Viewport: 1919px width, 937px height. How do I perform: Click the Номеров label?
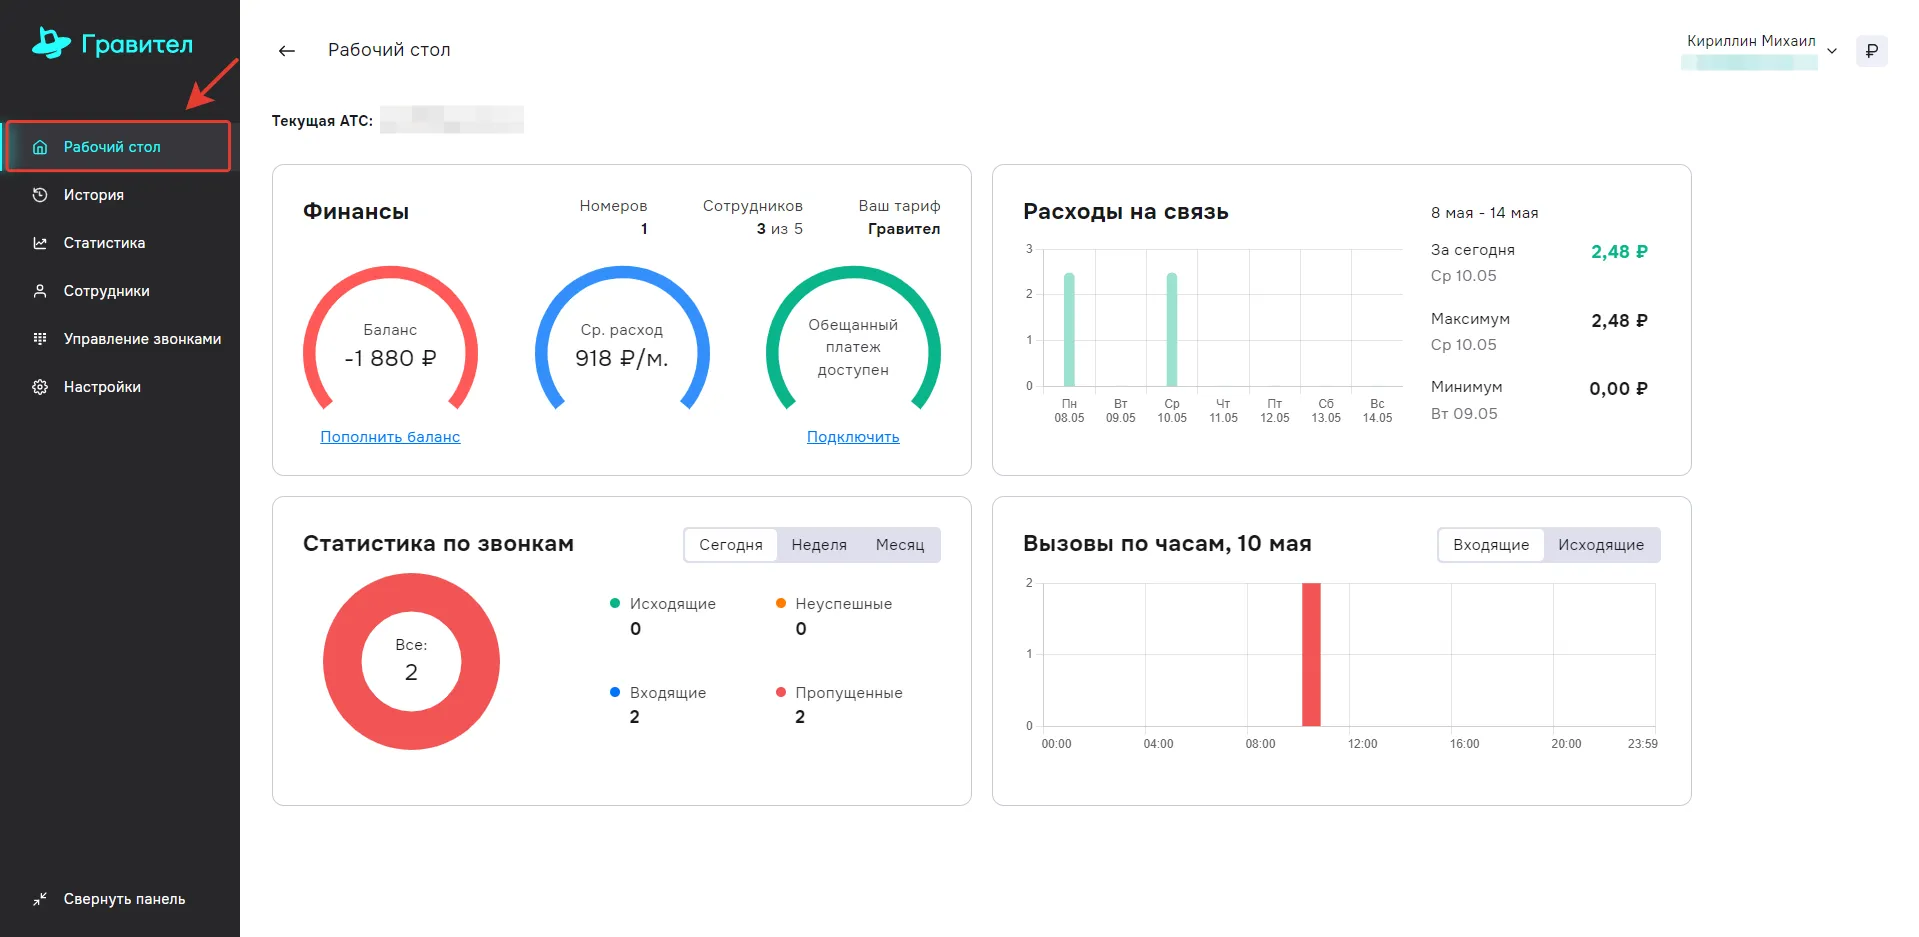pyautogui.click(x=613, y=206)
